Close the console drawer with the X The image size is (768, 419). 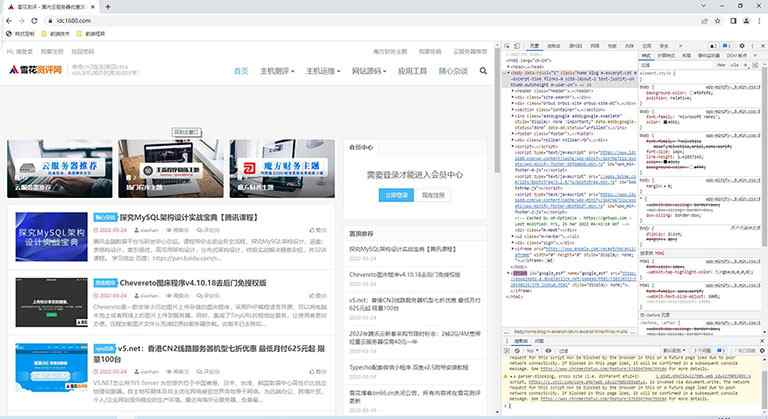click(x=763, y=341)
